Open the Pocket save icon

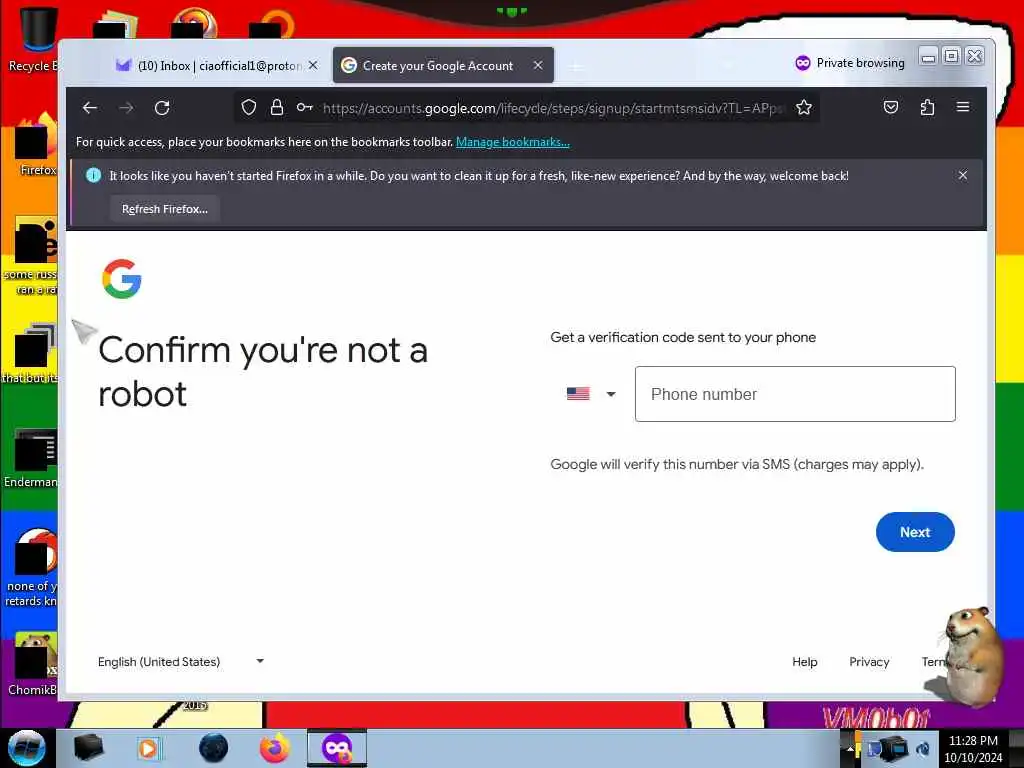pos(891,107)
